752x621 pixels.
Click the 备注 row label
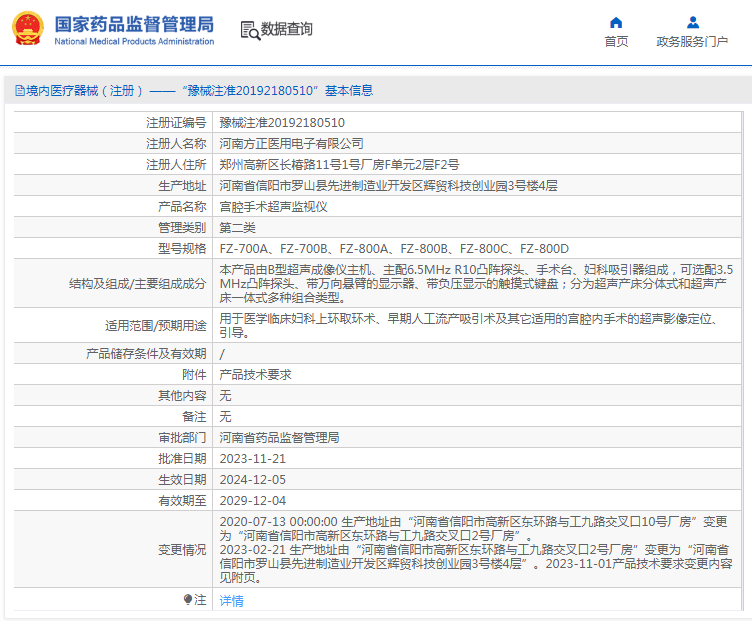194,417
